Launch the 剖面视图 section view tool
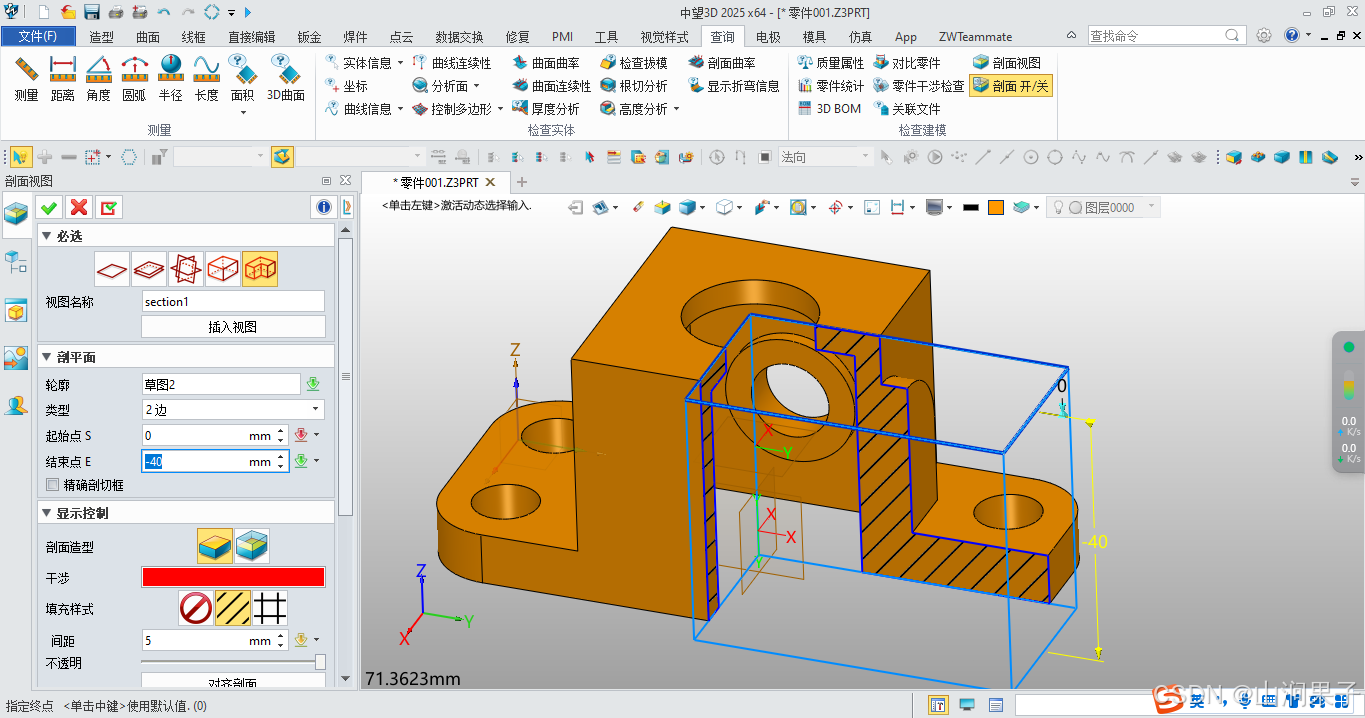This screenshot has width=1365, height=718. pos(1007,62)
